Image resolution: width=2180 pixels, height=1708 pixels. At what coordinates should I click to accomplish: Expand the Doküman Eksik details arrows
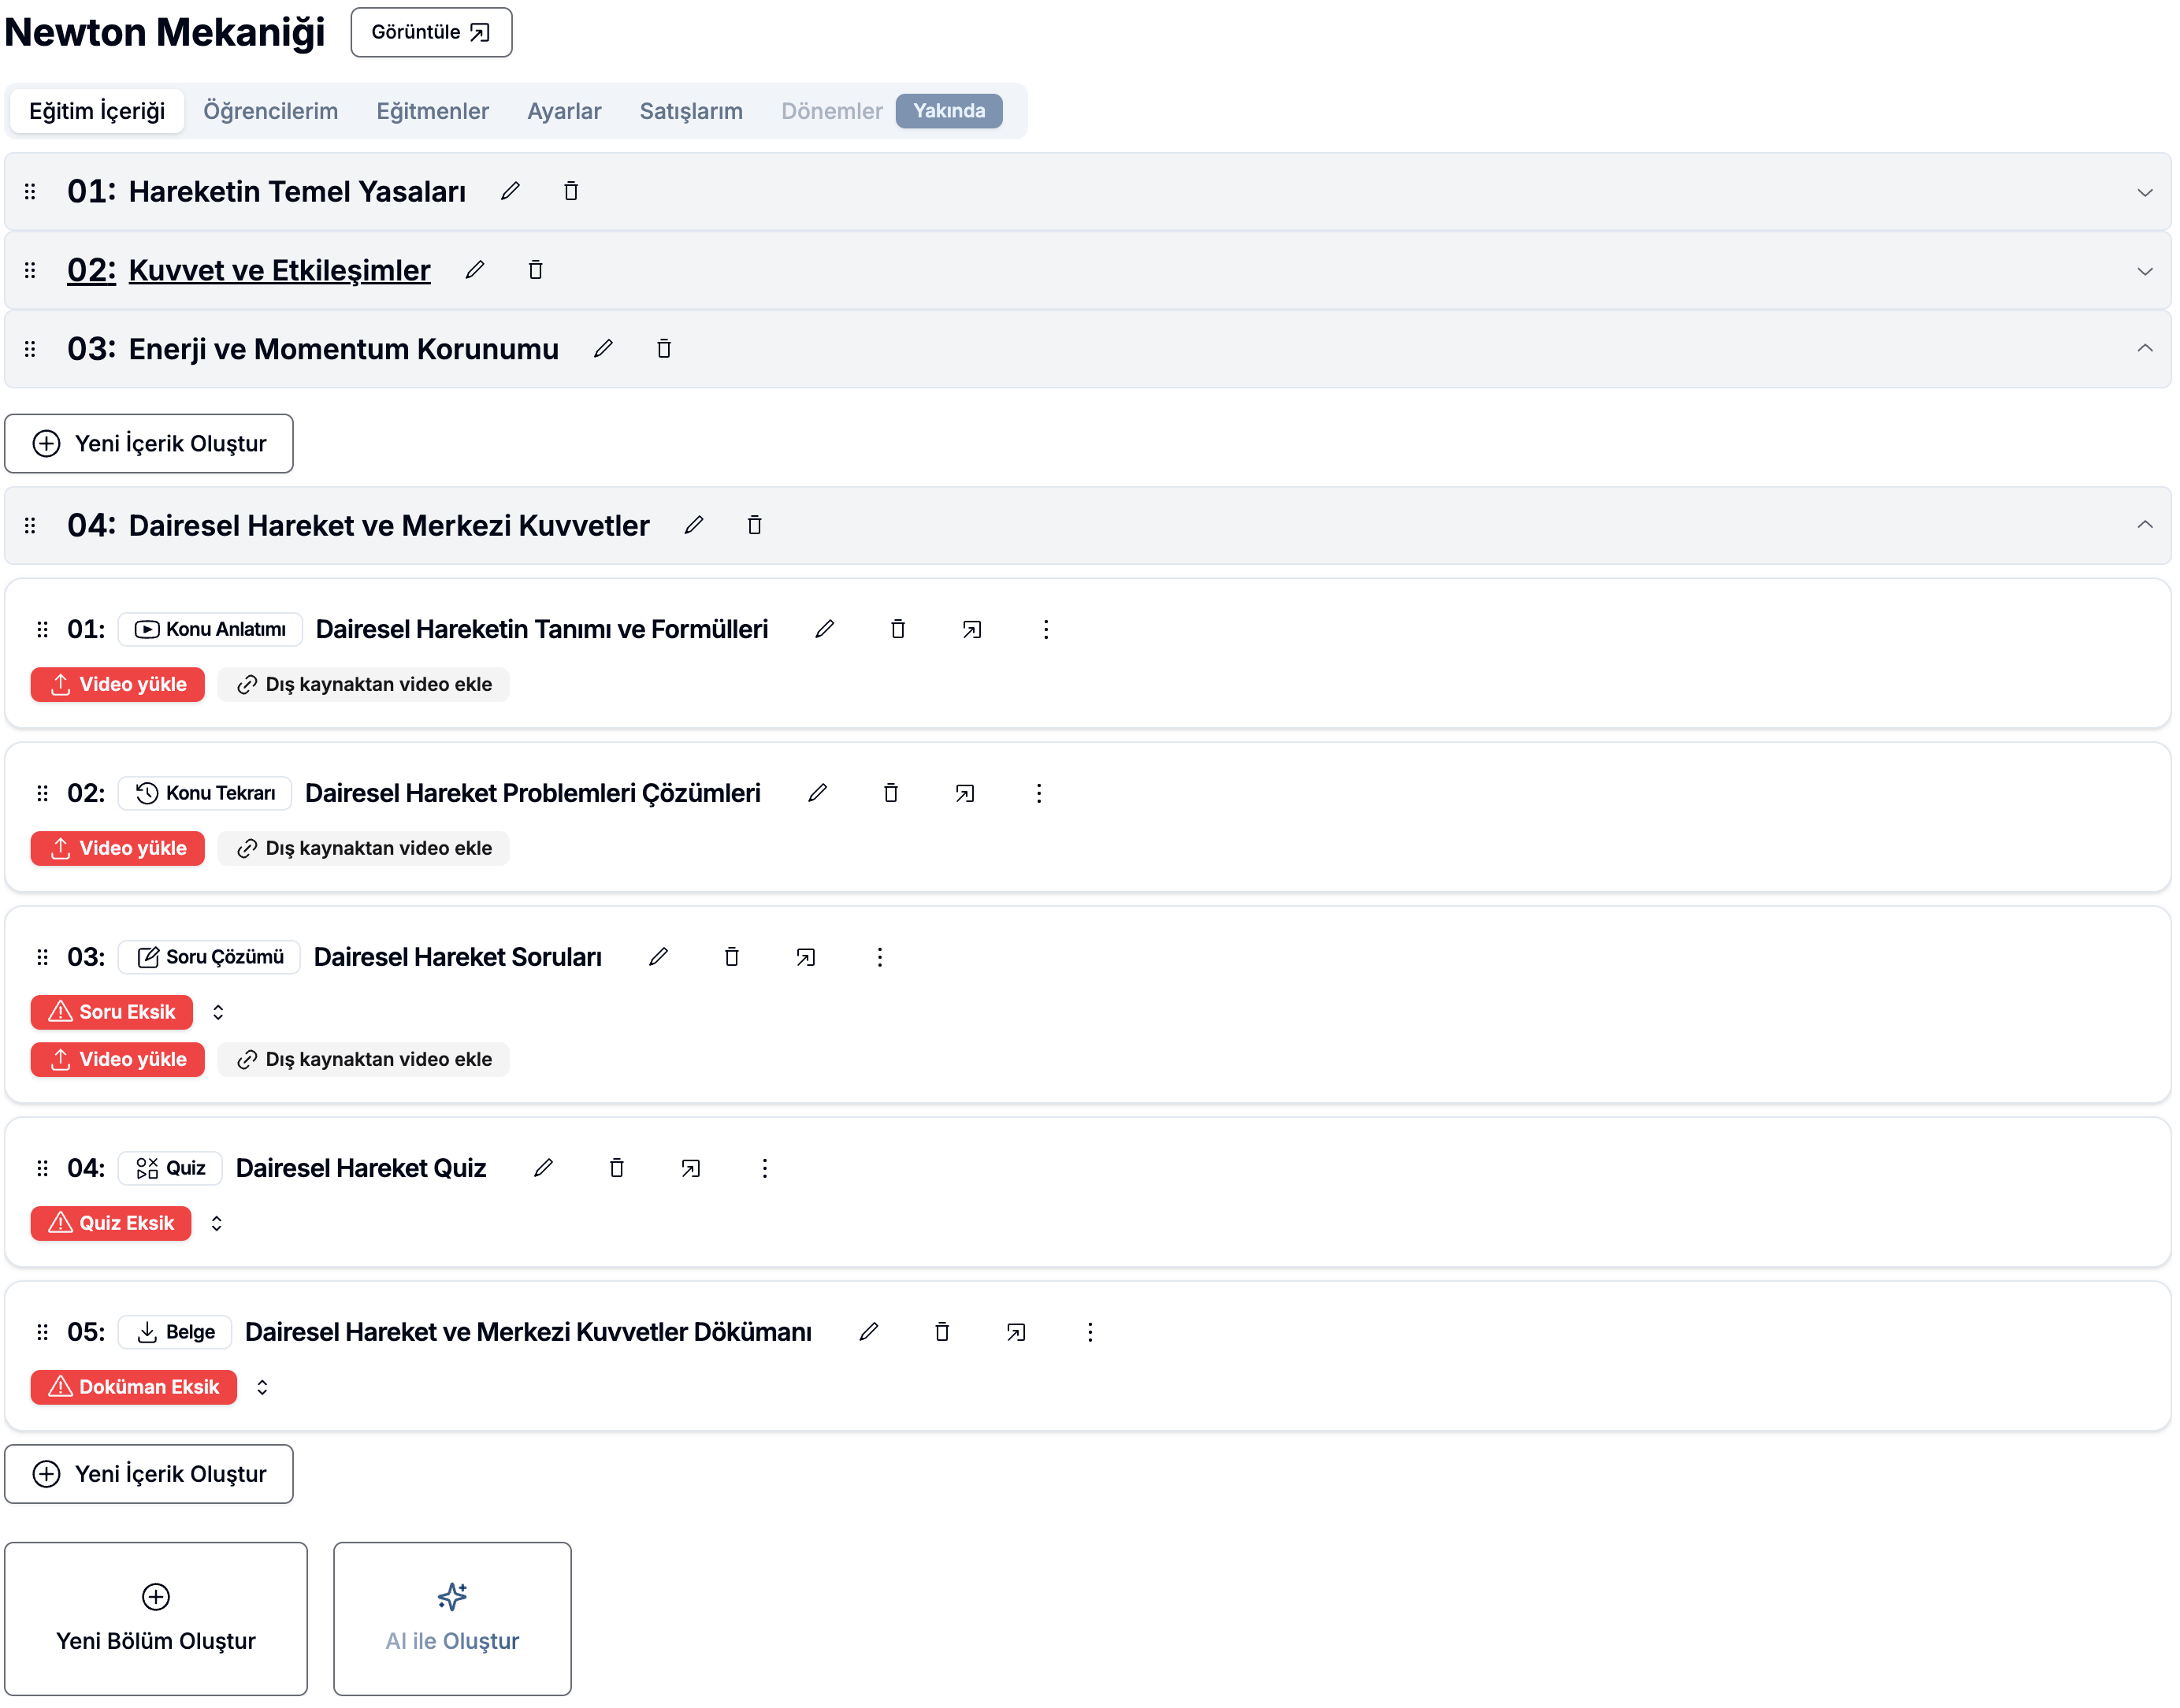(262, 1387)
